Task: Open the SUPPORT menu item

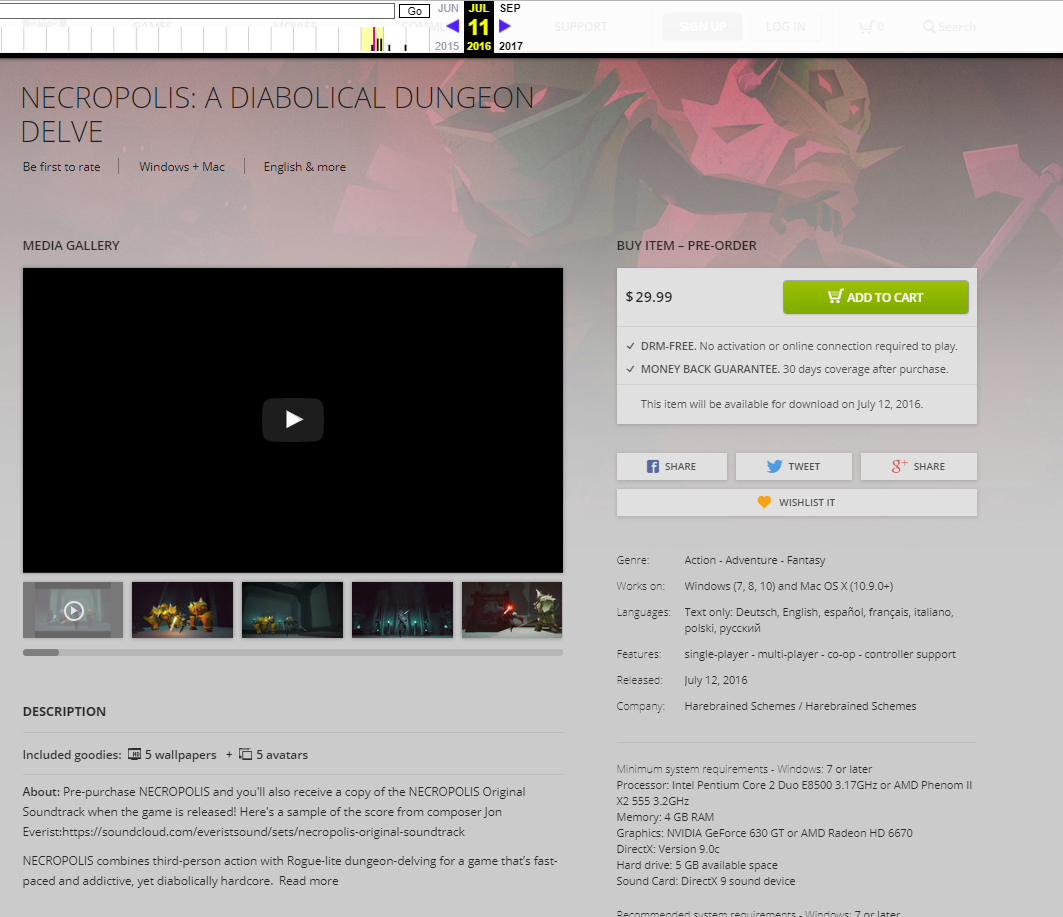Action: click(x=580, y=27)
